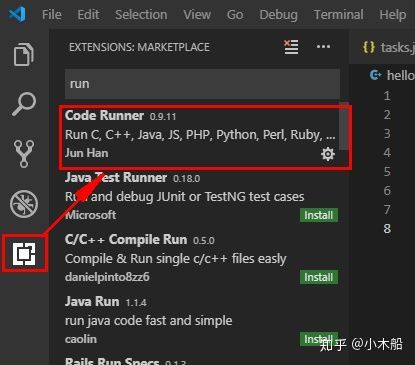The width and height of the screenshot is (415, 365).
Task: Open the Help menu
Action: pyautogui.click(x=393, y=15)
